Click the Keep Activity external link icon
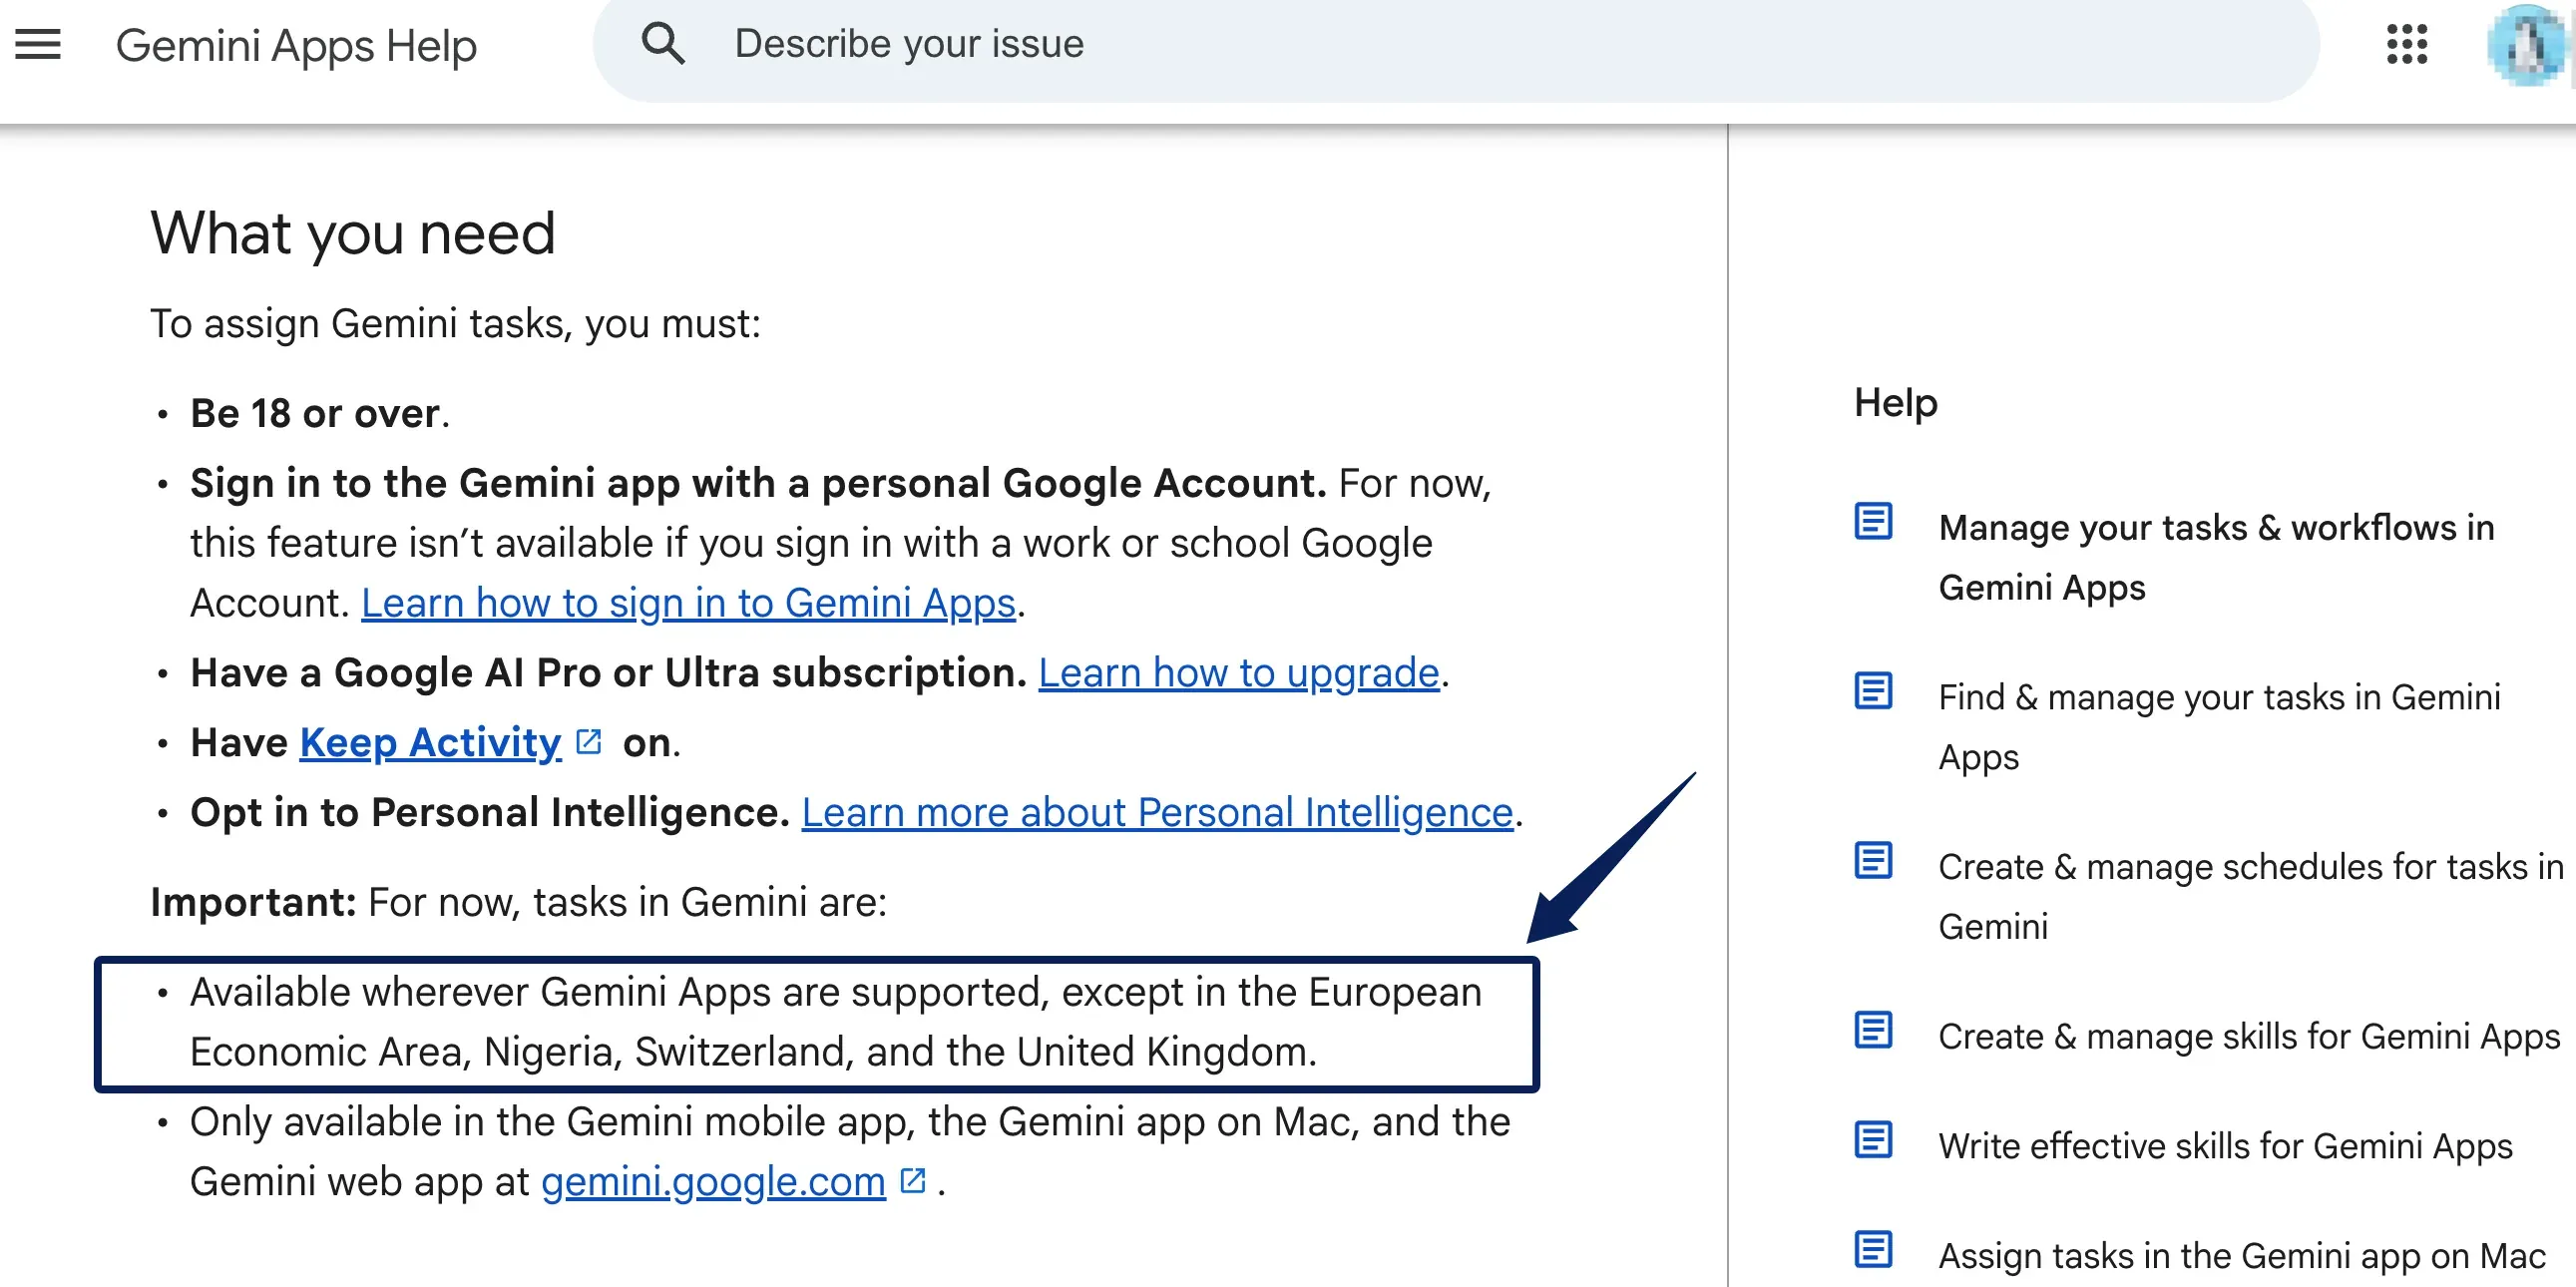This screenshot has width=2576, height=1287. 589,742
